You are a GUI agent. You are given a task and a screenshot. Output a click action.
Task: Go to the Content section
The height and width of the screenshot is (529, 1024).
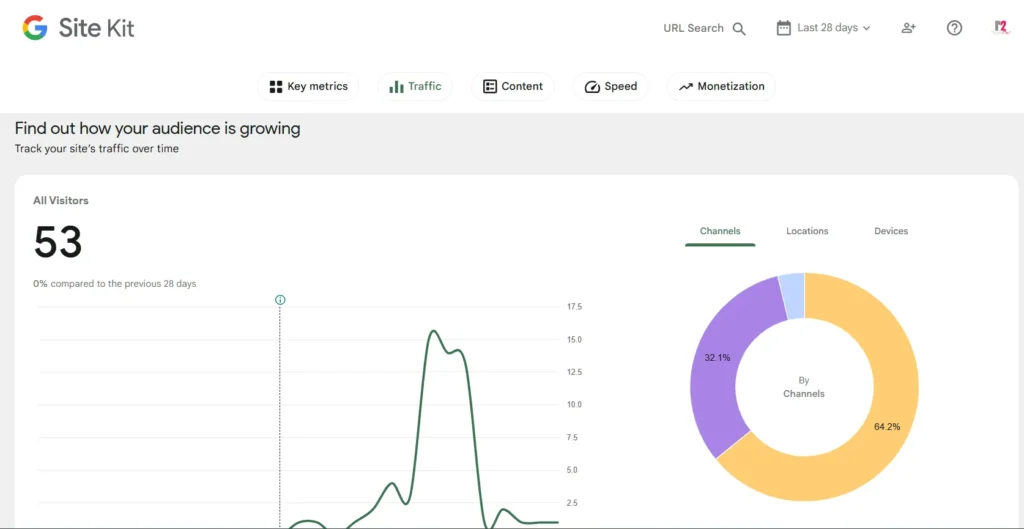pyautogui.click(x=512, y=87)
